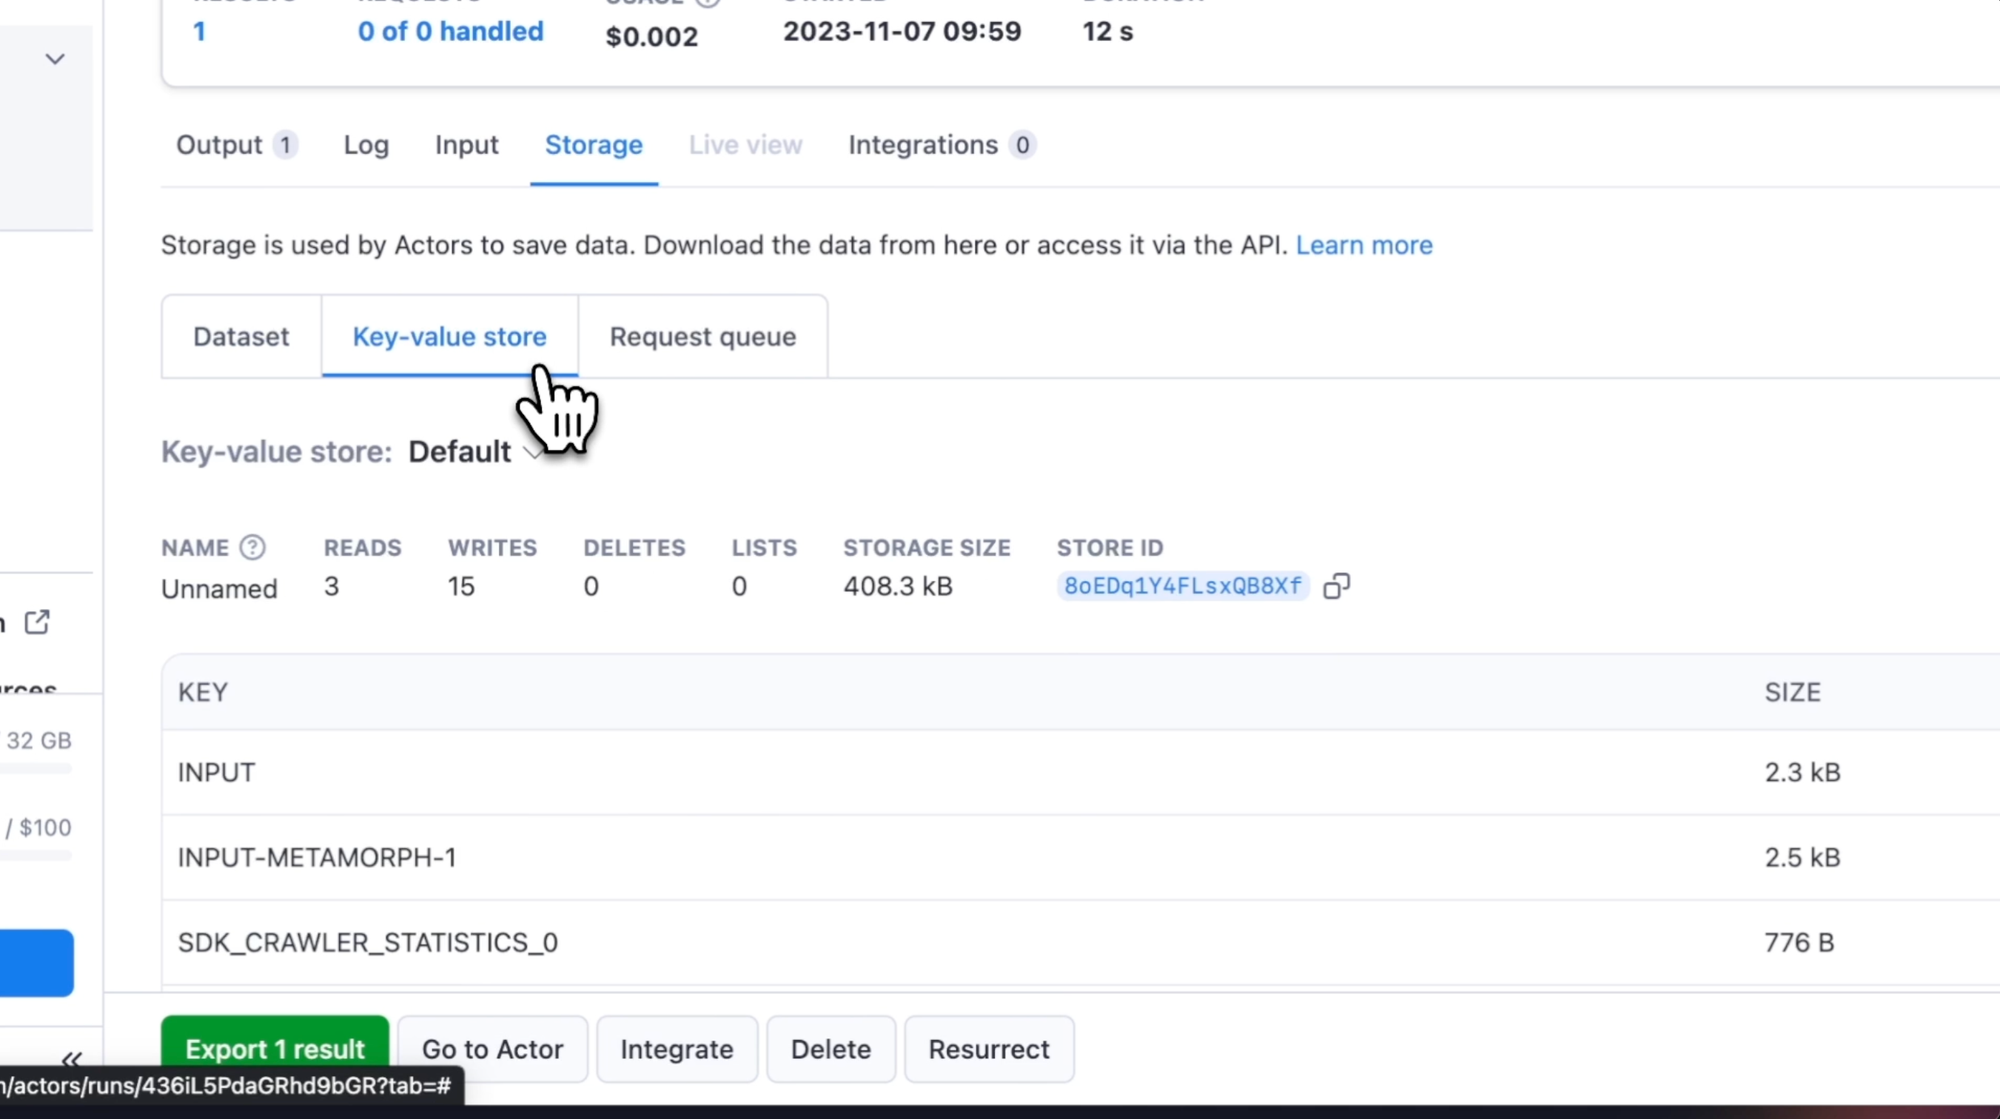
Task: Click the blue button in left sidebar
Action: tap(37, 963)
